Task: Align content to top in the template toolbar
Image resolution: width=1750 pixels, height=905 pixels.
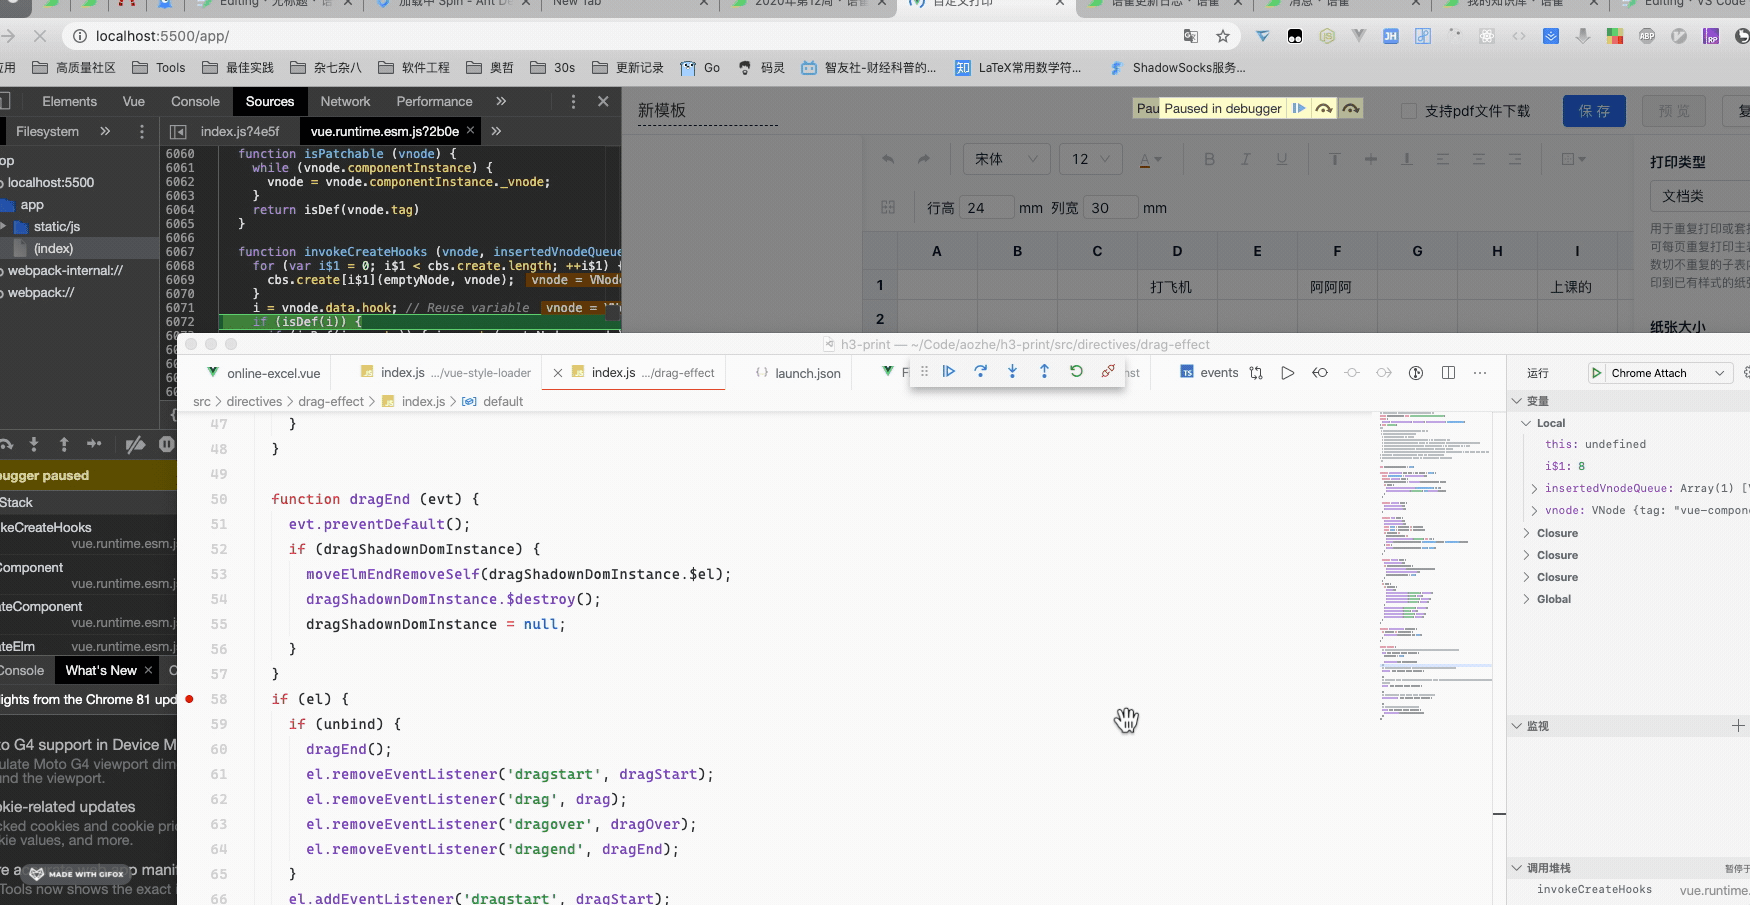Action: pos(1334,159)
